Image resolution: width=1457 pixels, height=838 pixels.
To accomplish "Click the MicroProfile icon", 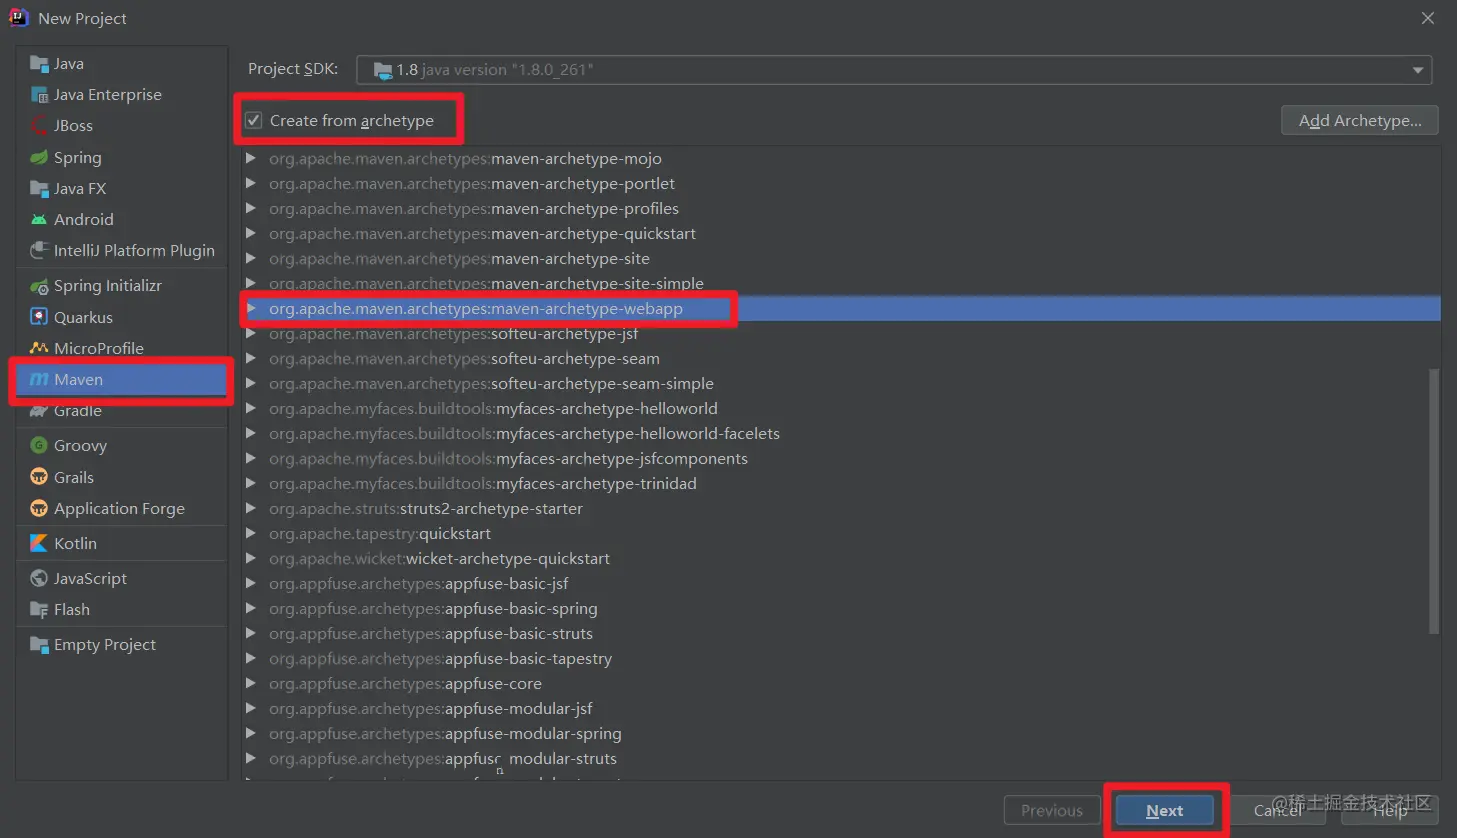I will click(x=39, y=348).
